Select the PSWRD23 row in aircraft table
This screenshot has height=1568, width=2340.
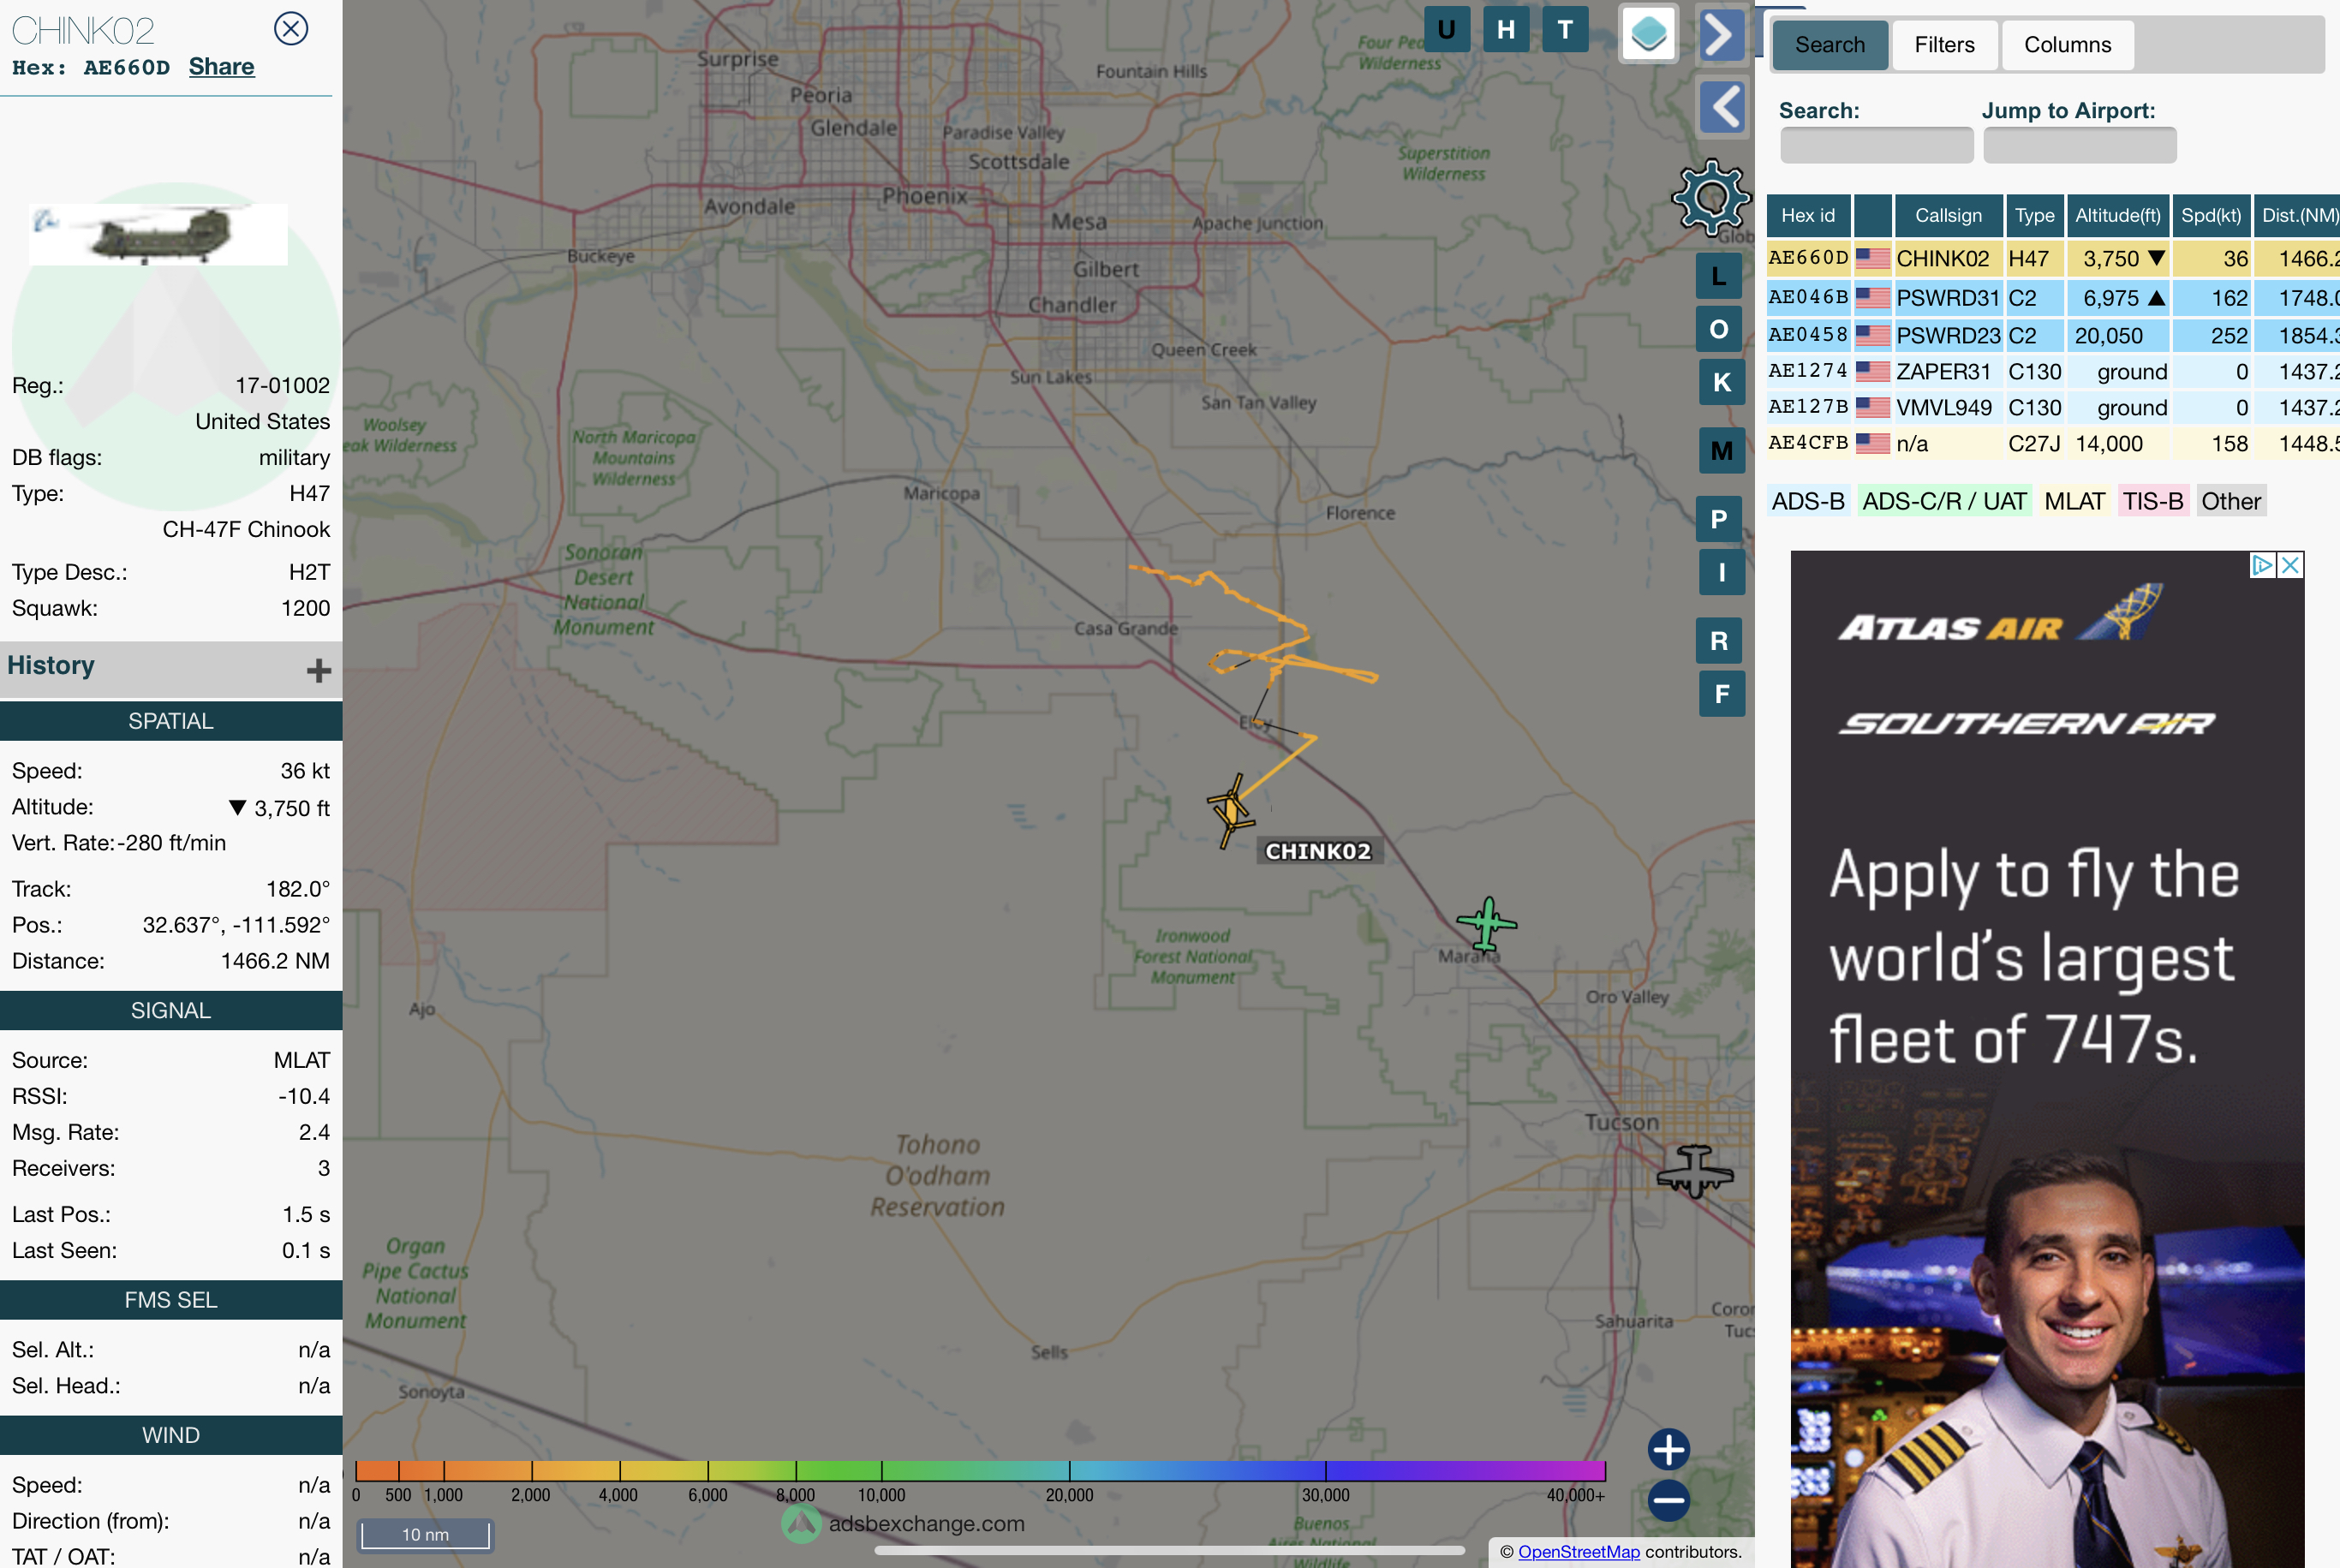pos(2053,335)
